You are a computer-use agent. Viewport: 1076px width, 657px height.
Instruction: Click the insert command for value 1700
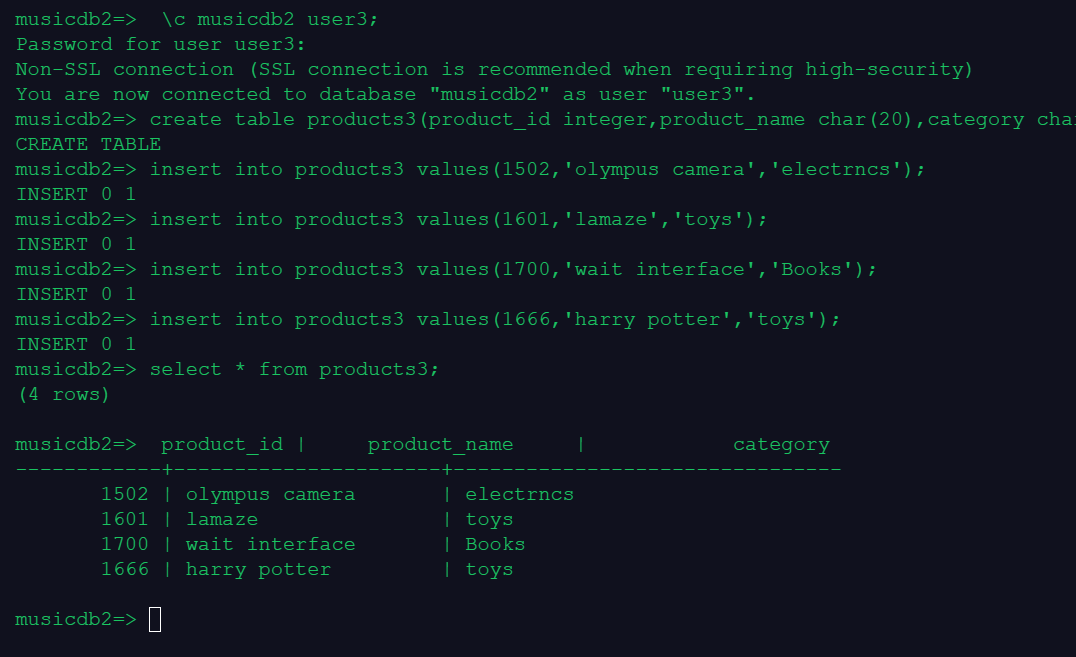(512, 269)
